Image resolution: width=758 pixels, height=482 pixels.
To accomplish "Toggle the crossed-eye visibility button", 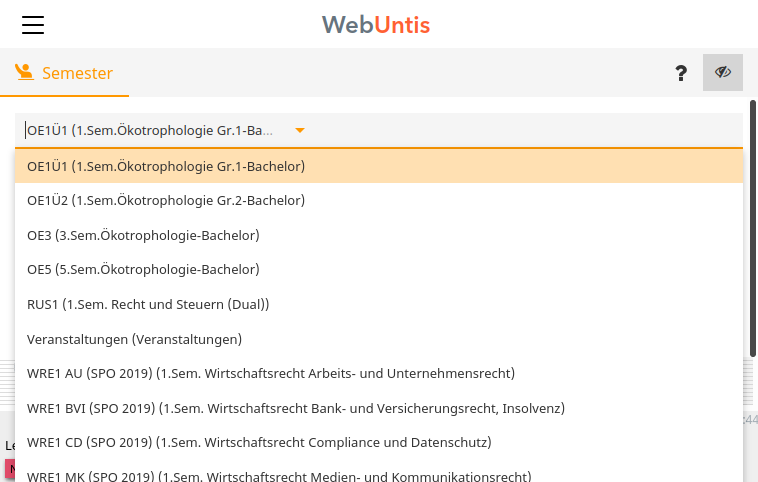I will tap(723, 73).
